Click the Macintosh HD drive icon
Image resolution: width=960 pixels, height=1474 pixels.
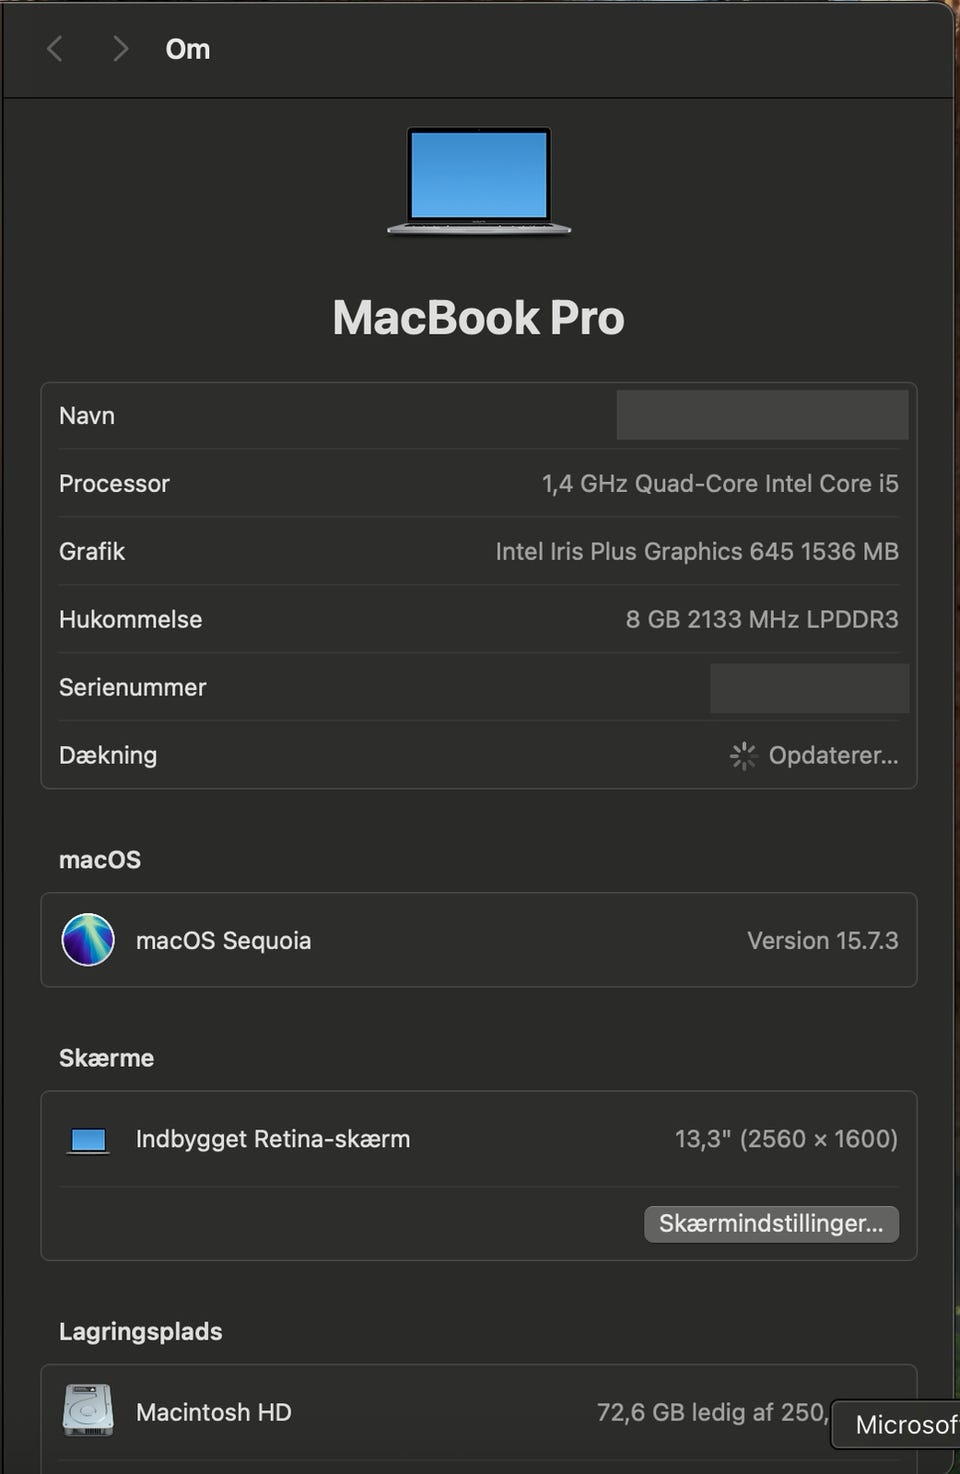pyautogui.click(x=88, y=1411)
